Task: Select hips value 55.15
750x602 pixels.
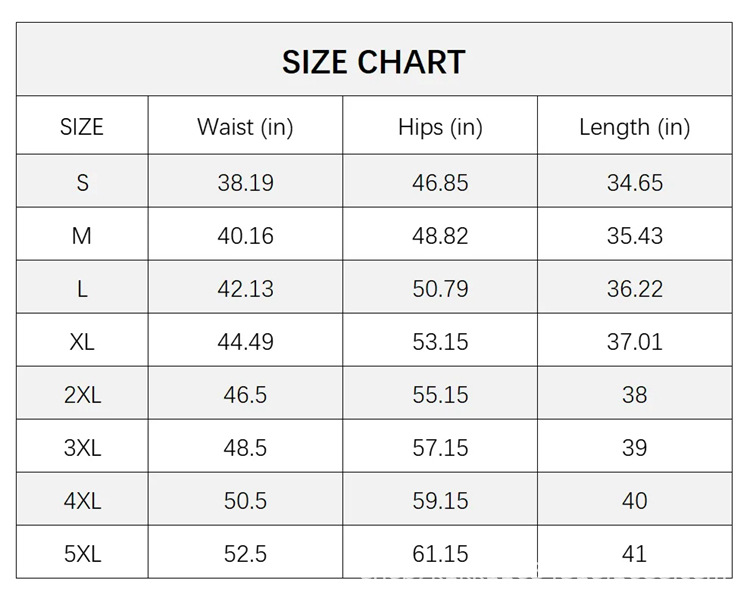Action: tap(440, 395)
